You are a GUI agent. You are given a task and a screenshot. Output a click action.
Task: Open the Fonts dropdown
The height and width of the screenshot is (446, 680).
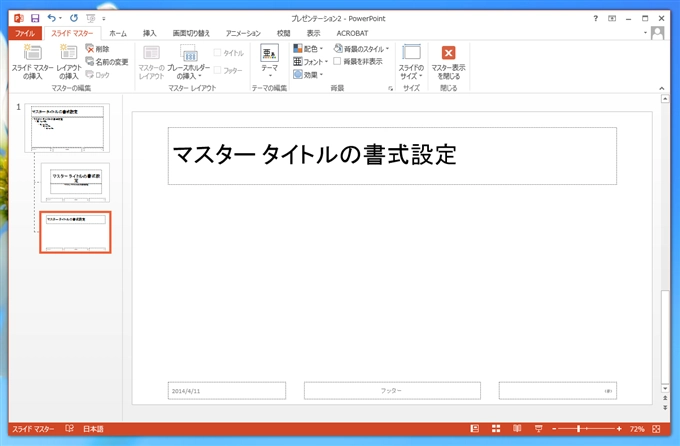pyautogui.click(x=310, y=62)
